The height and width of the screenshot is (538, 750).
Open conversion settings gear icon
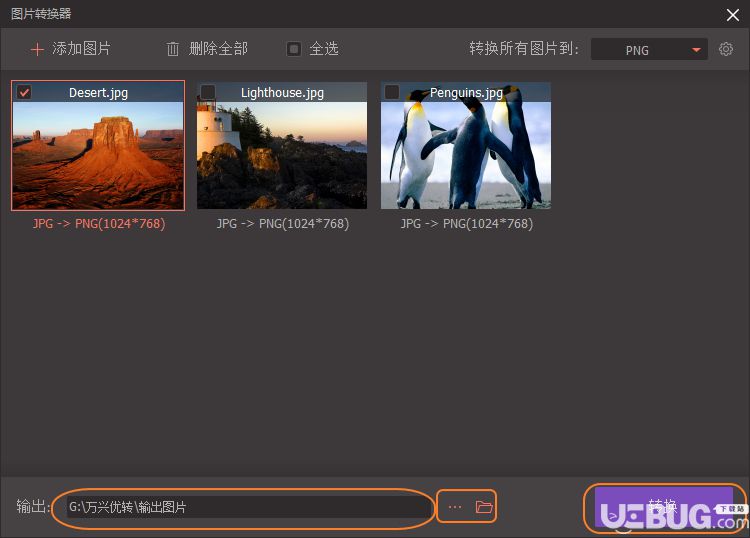point(726,49)
